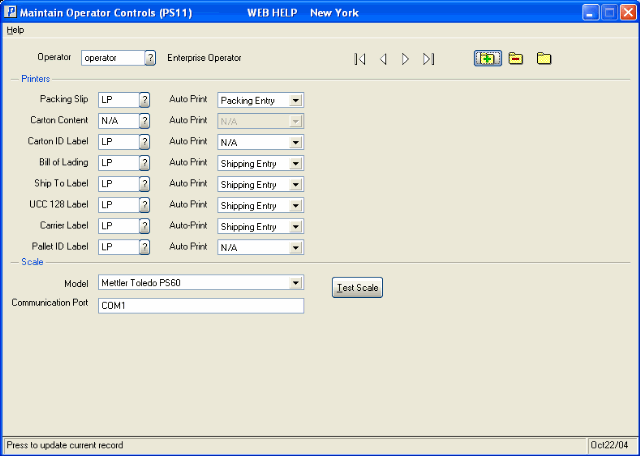Click the plain yellow folder icon
The width and height of the screenshot is (640, 456).
click(544, 58)
